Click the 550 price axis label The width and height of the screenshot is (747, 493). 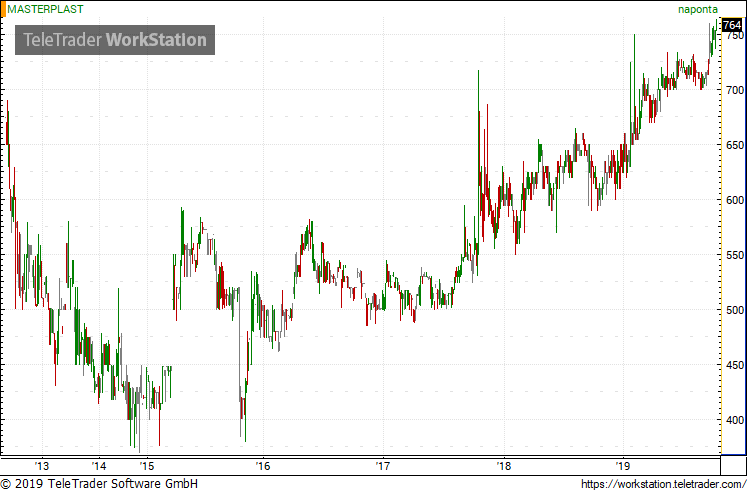(x=735, y=255)
